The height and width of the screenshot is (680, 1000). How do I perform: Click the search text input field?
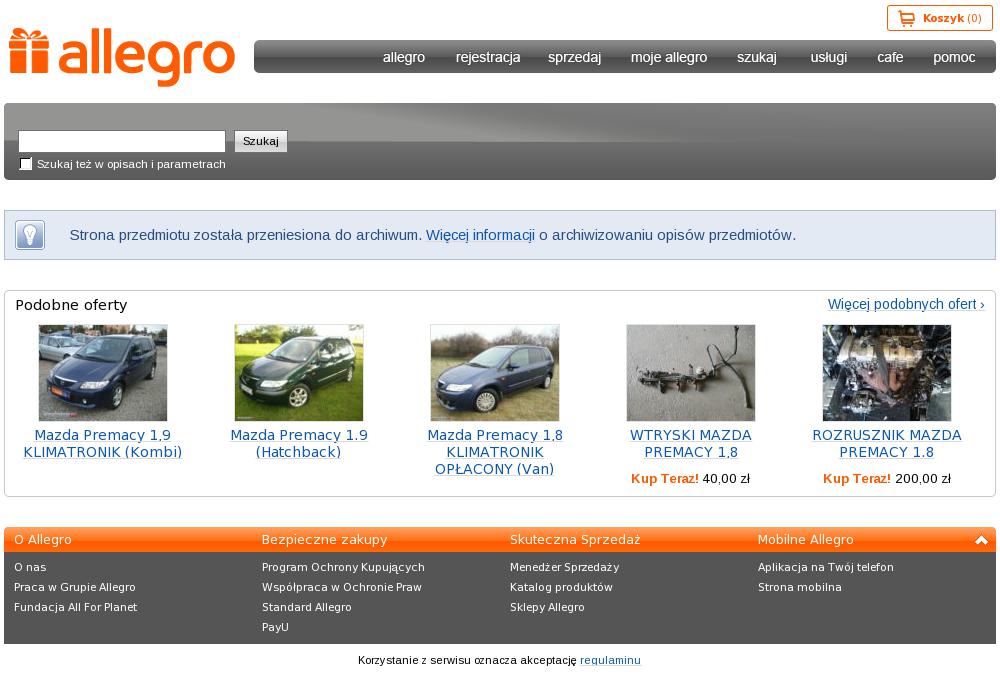[122, 141]
